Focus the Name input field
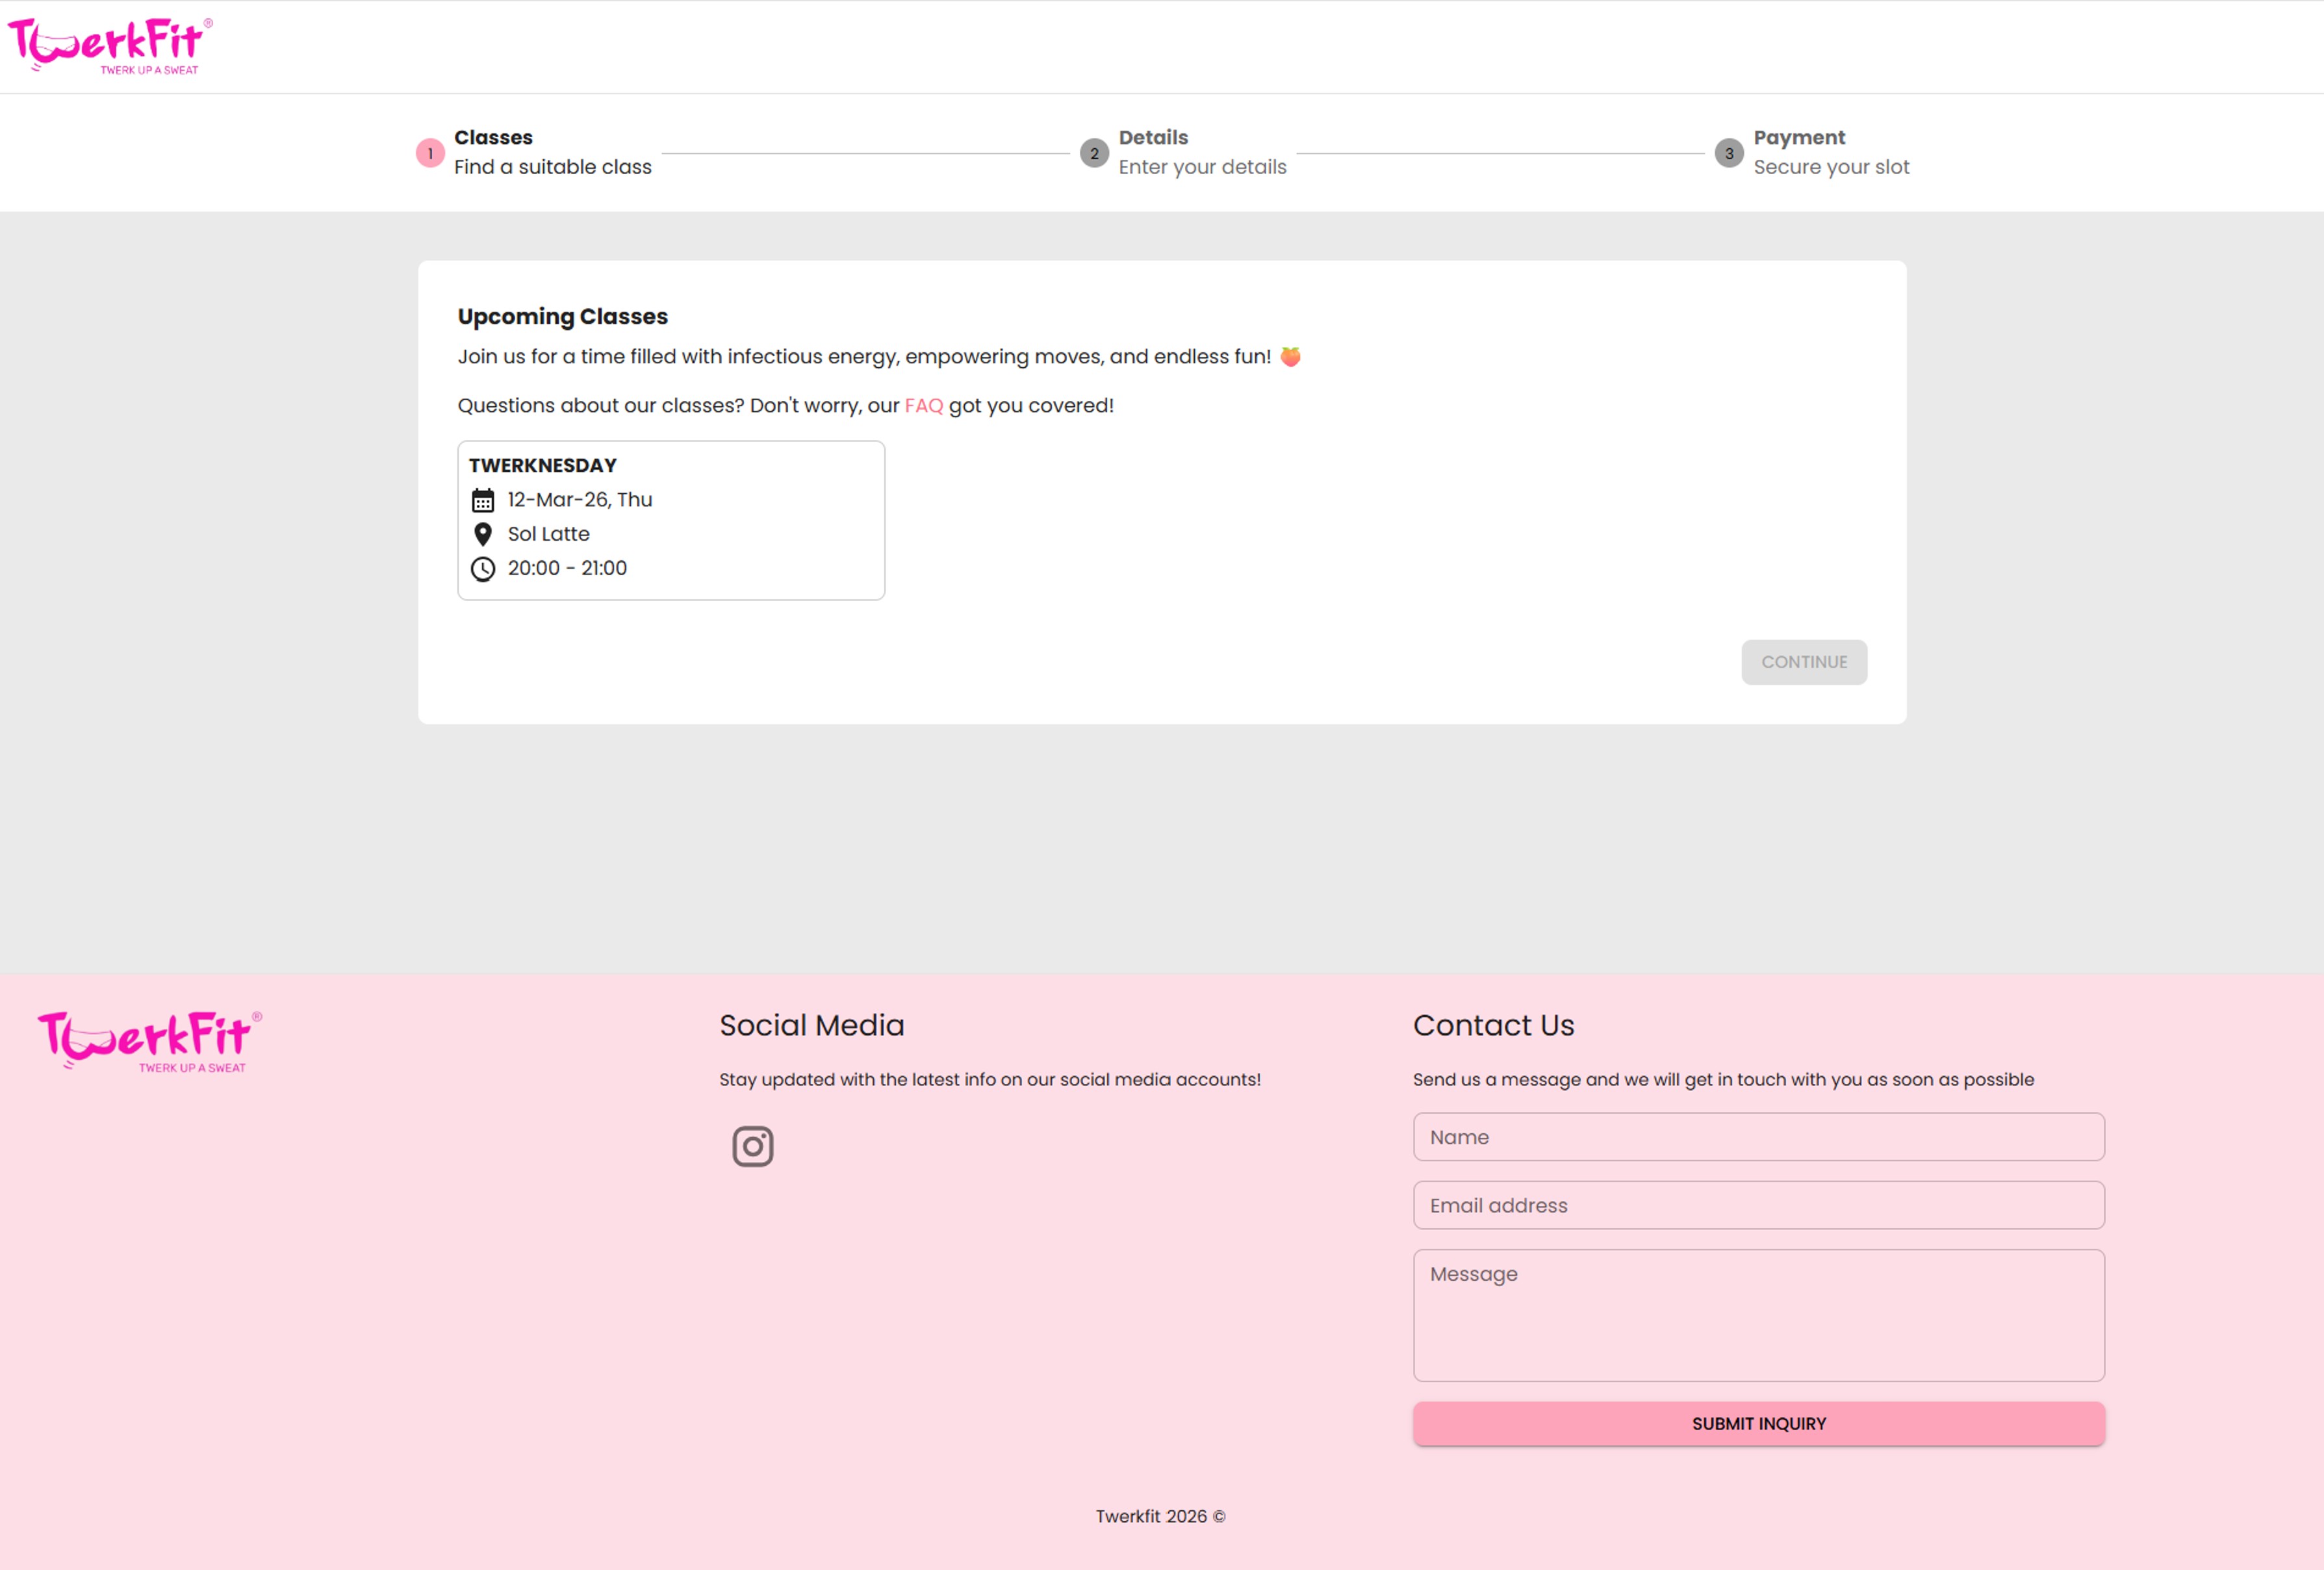 pos(1758,1137)
